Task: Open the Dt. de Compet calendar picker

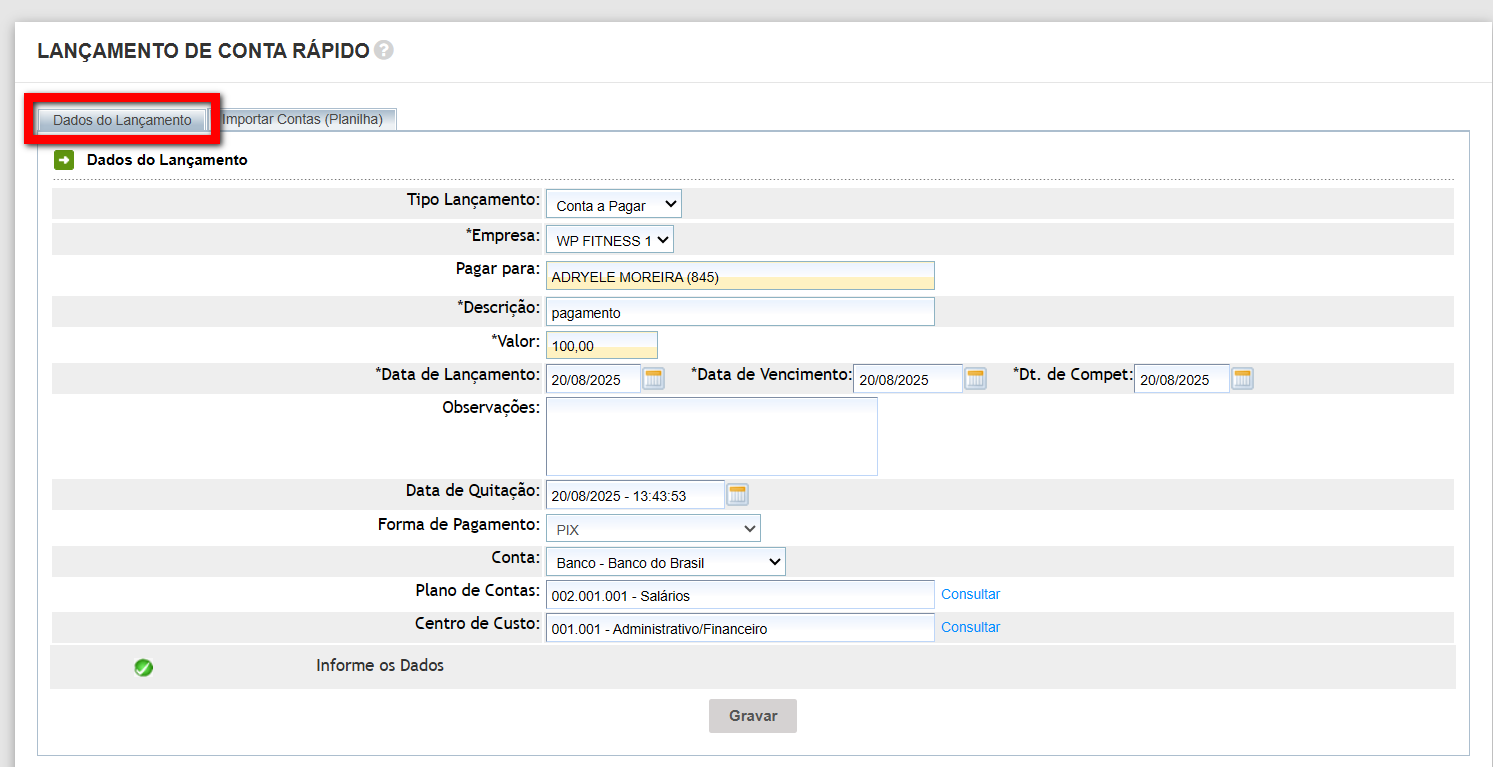Action: coord(1242,378)
